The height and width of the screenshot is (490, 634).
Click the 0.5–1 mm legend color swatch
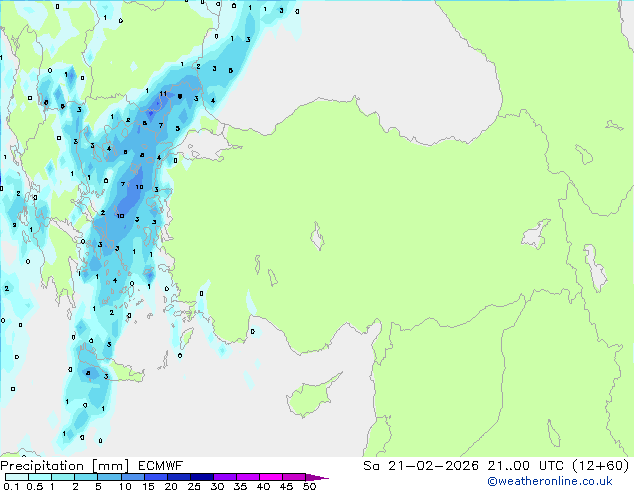(x=40, y=477)
